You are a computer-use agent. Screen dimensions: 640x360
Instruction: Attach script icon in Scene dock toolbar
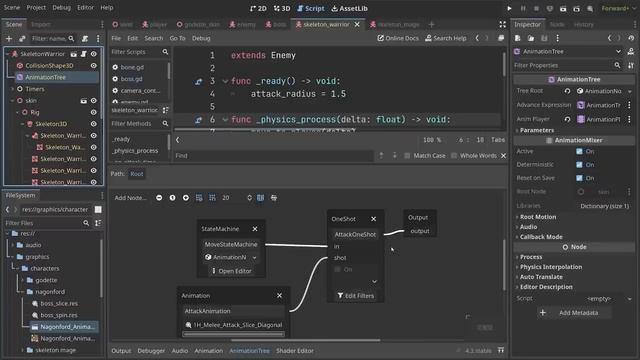pos(84,38)
